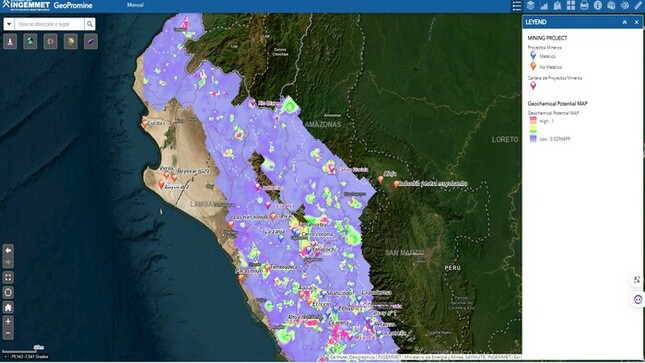
Task: Click the green map shape tool button
Action: (71, 42)
